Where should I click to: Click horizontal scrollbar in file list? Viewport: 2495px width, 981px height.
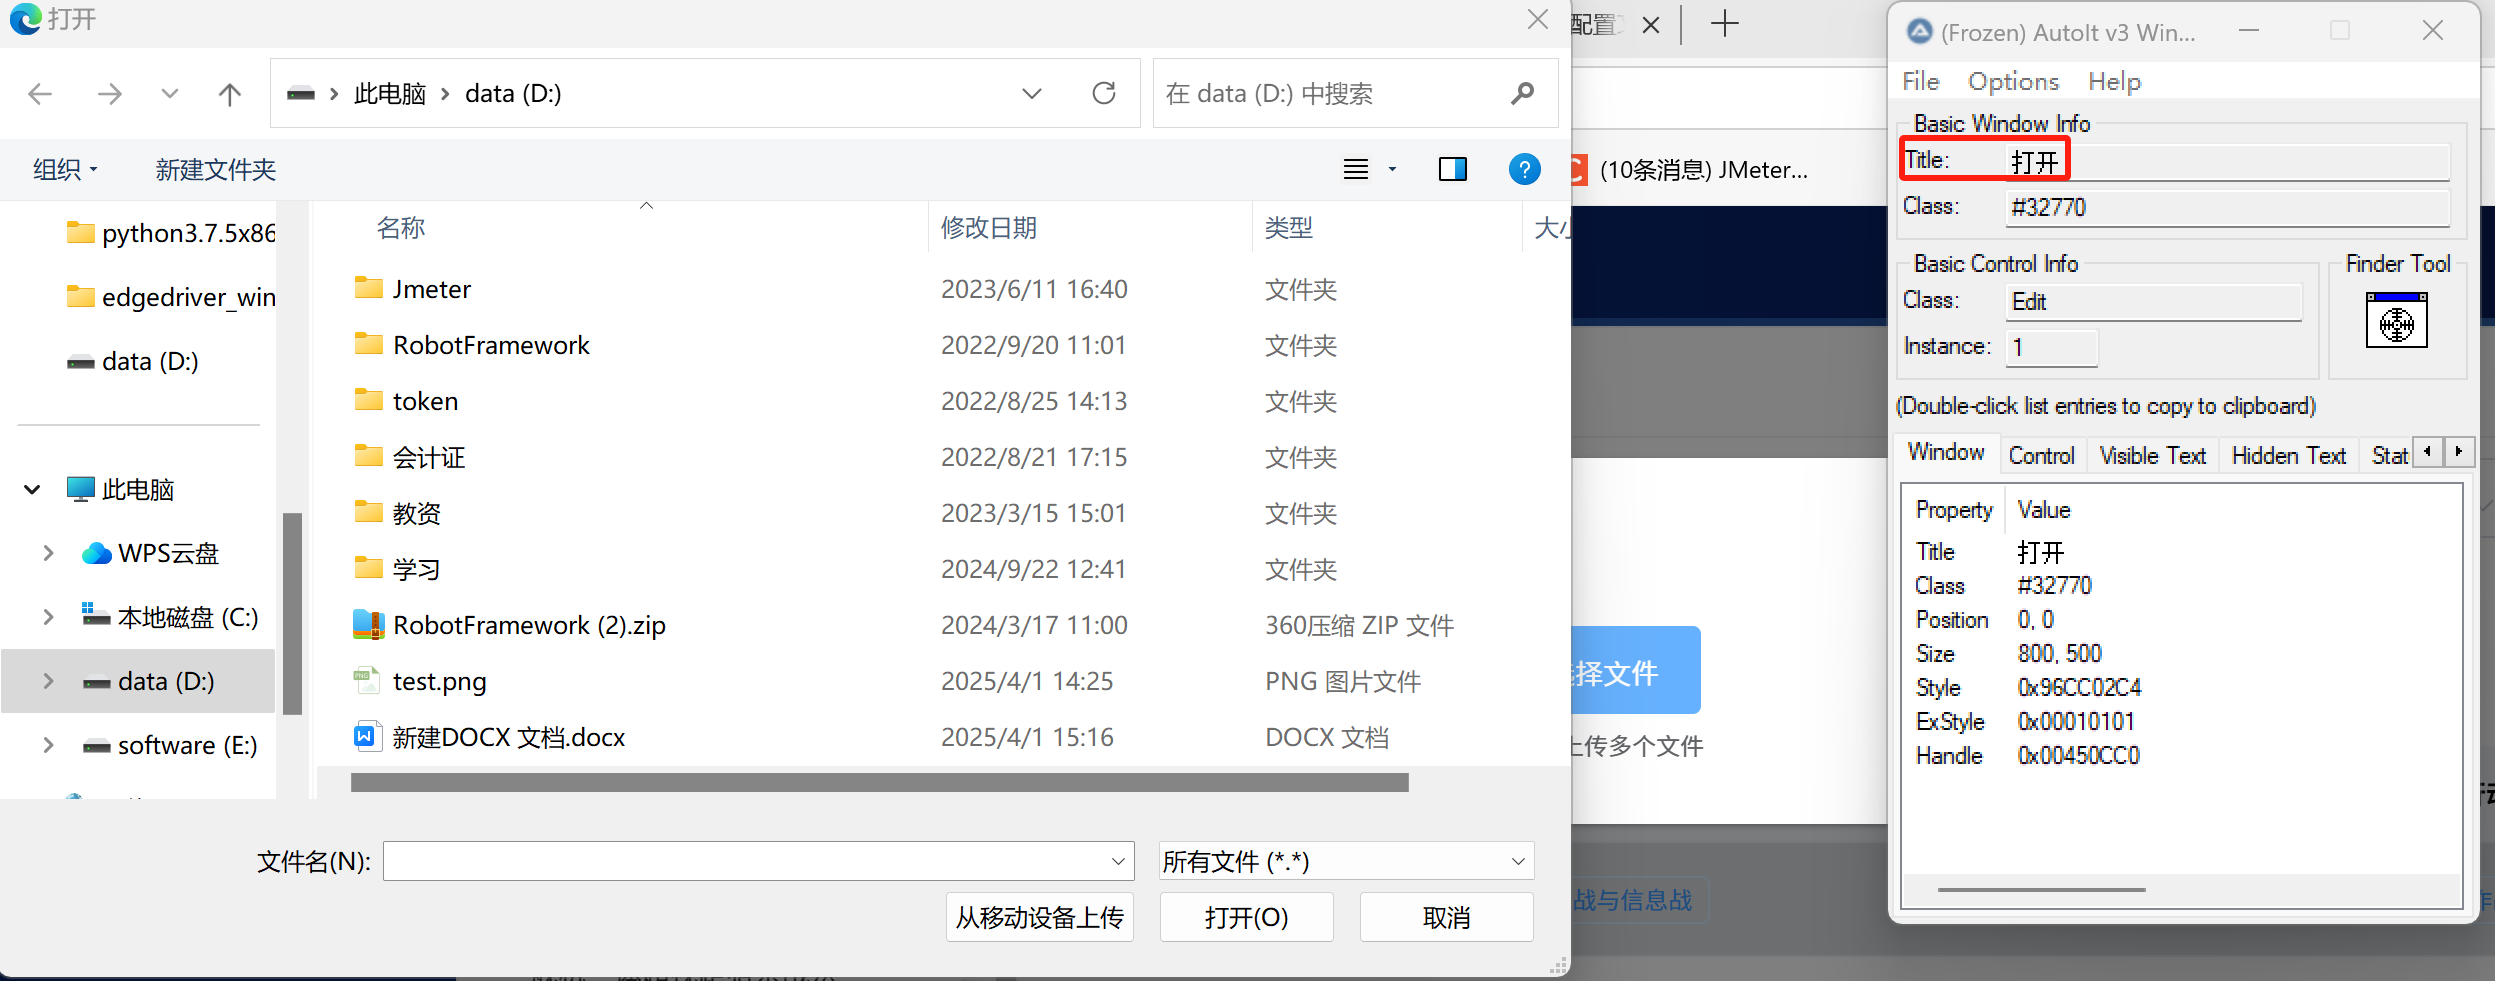880,782
